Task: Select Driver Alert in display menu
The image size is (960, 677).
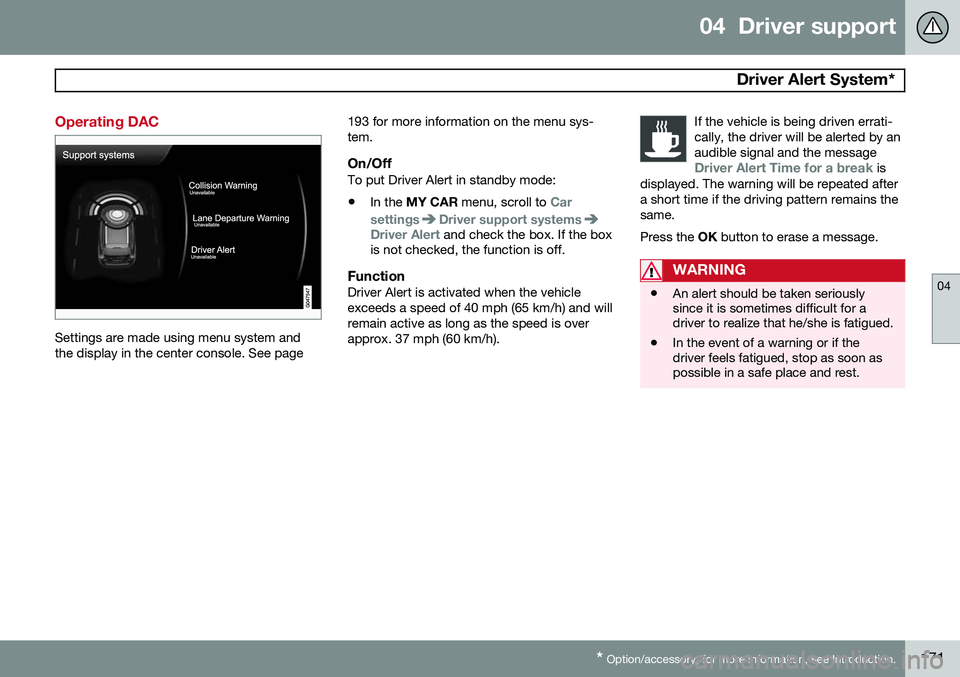Action: pyautogui.click(x=212, y=250)
